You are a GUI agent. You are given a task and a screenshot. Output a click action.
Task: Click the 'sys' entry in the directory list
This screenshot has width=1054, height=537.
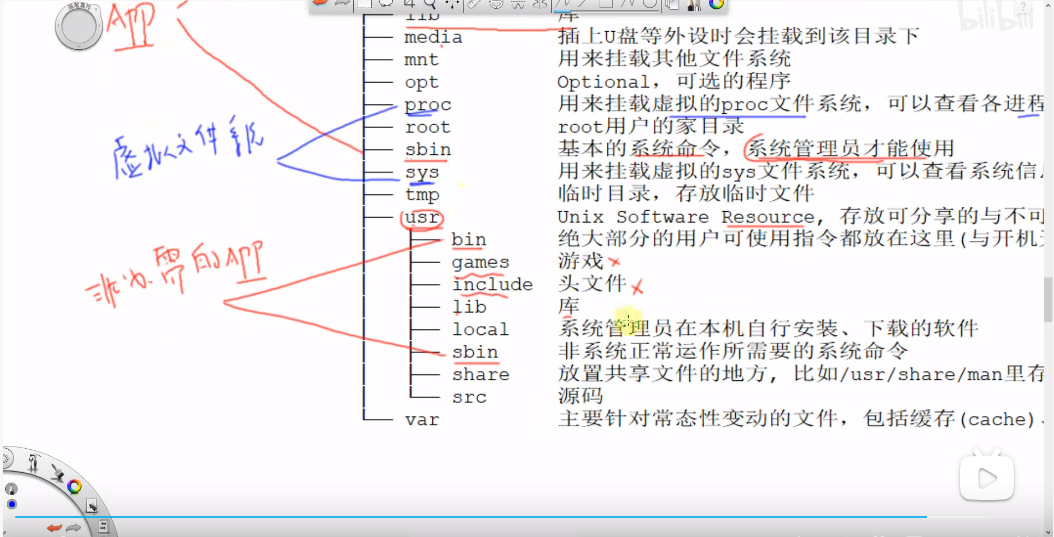tap(421, 173)
